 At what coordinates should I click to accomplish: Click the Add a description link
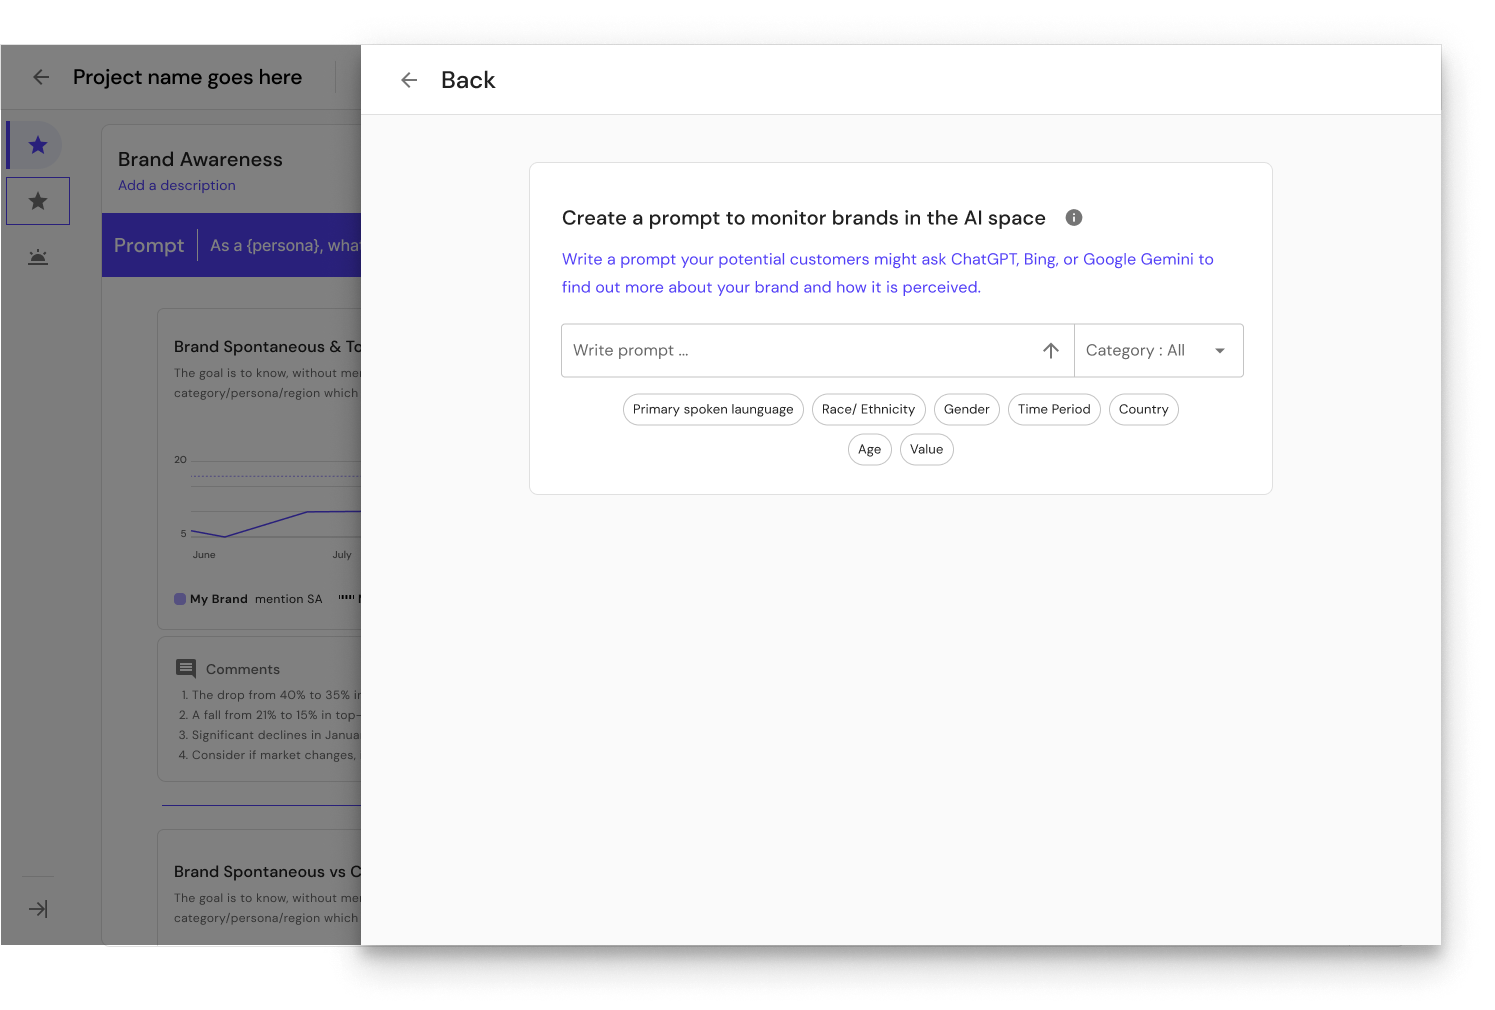click(x=176, y=185)
